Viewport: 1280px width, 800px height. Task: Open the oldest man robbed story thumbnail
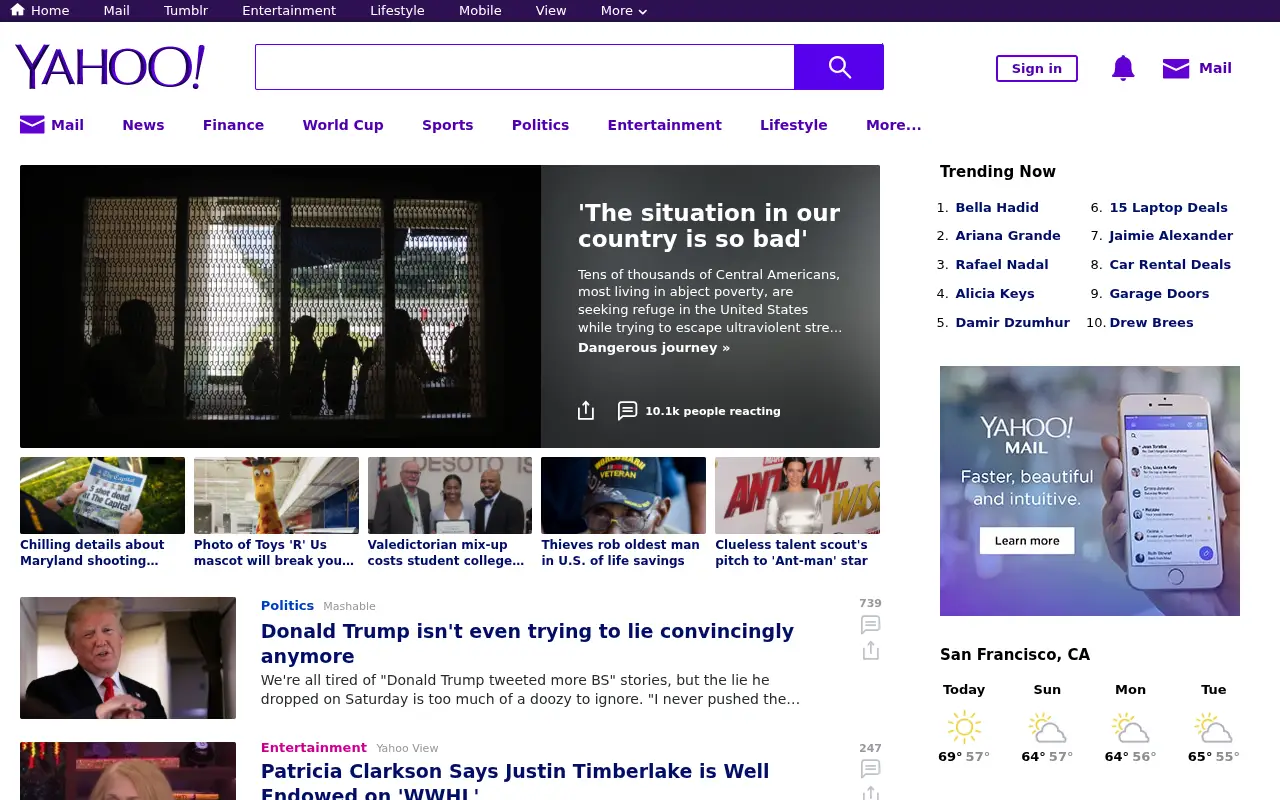click(x=623, y=495)
